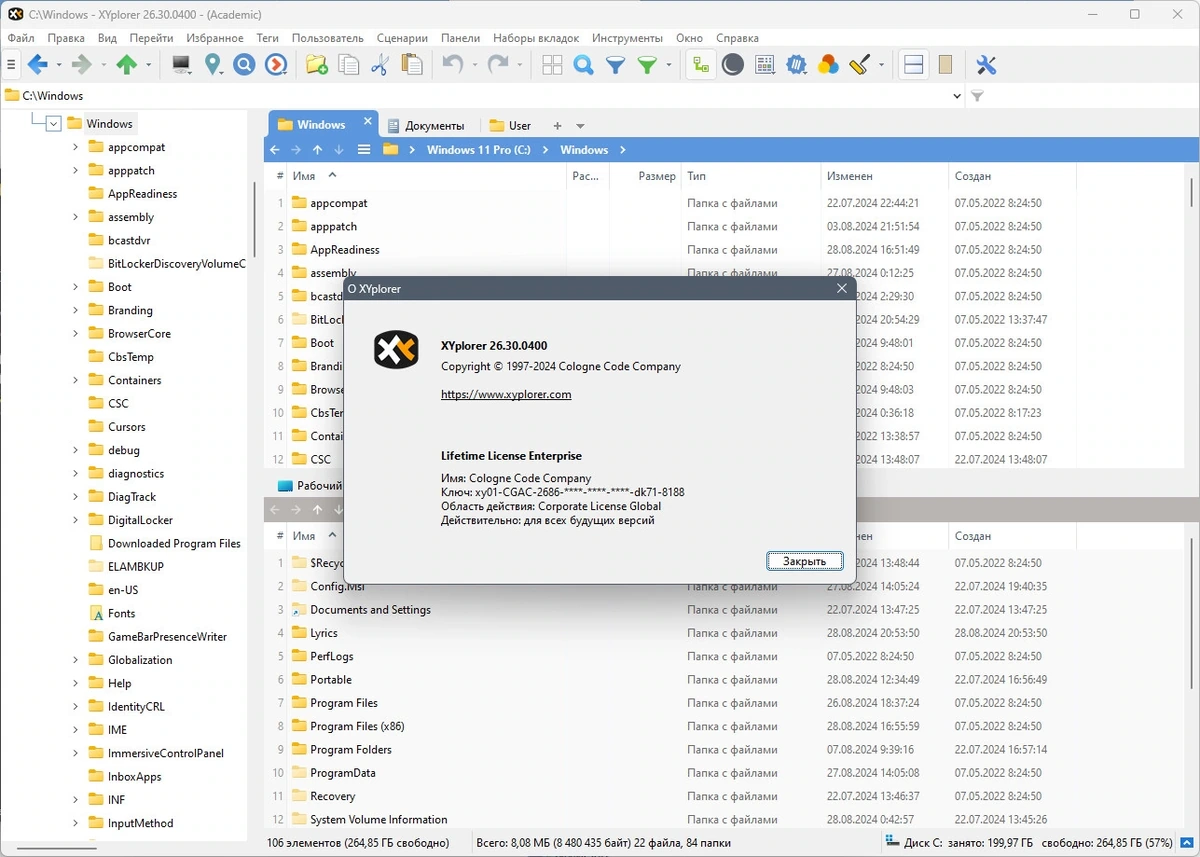1200x857 pixels.
Task: Click the hamburger menu icon at toolbar start
Action: coord(11,65)
